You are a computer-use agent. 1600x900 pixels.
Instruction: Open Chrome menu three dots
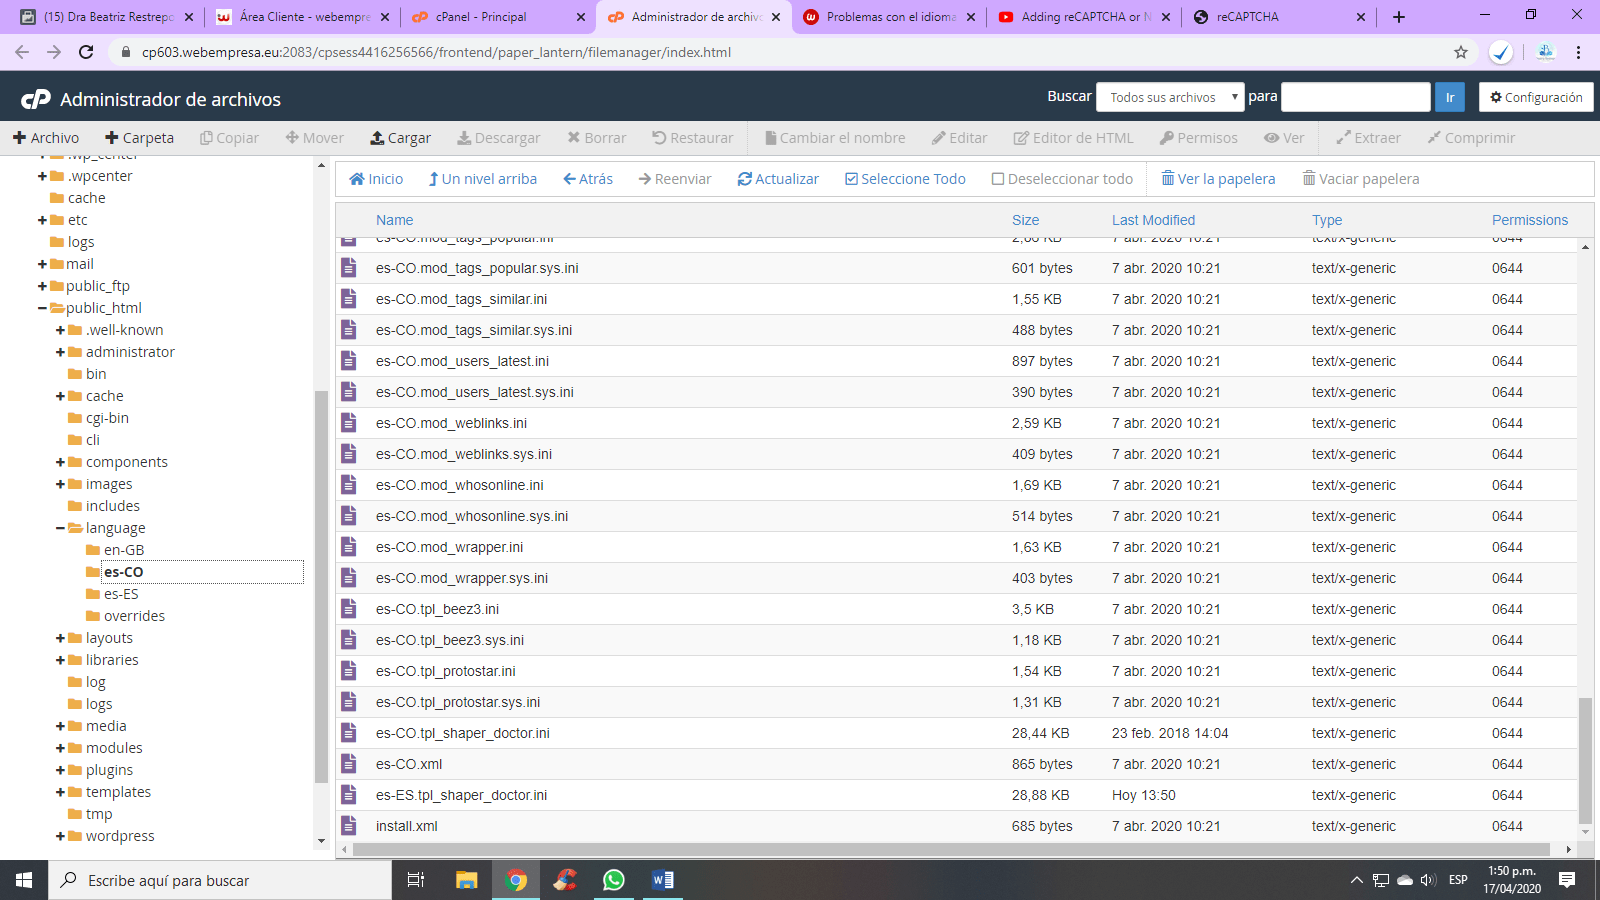click(x=1579, y=52)
